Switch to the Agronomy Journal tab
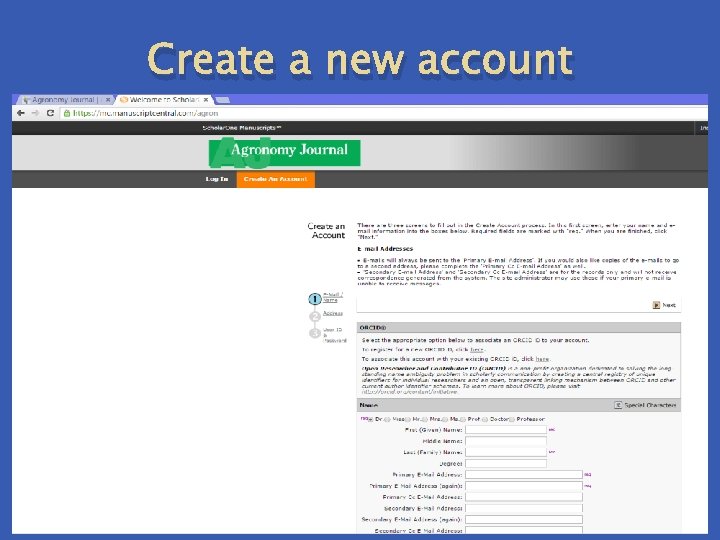 [63, 100]
